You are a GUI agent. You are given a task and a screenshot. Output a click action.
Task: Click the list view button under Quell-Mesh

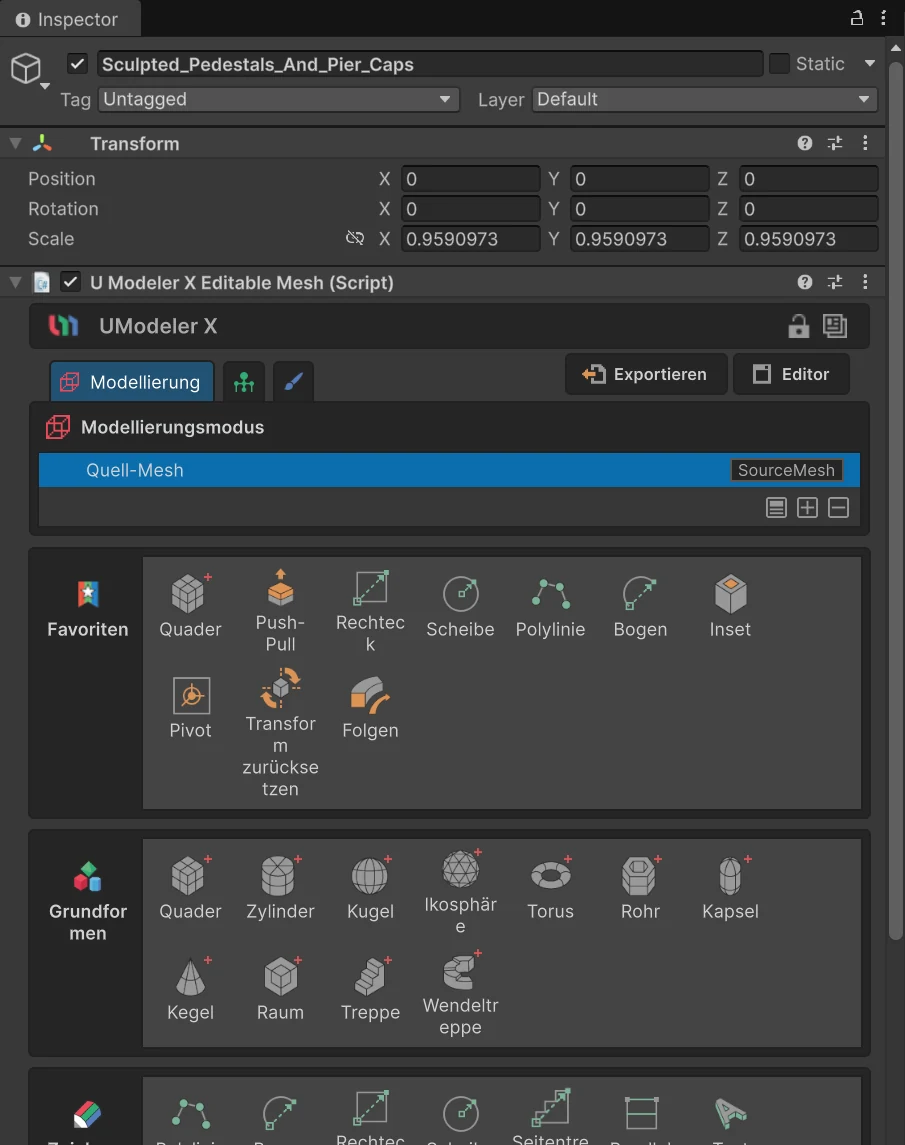point(776,508)
